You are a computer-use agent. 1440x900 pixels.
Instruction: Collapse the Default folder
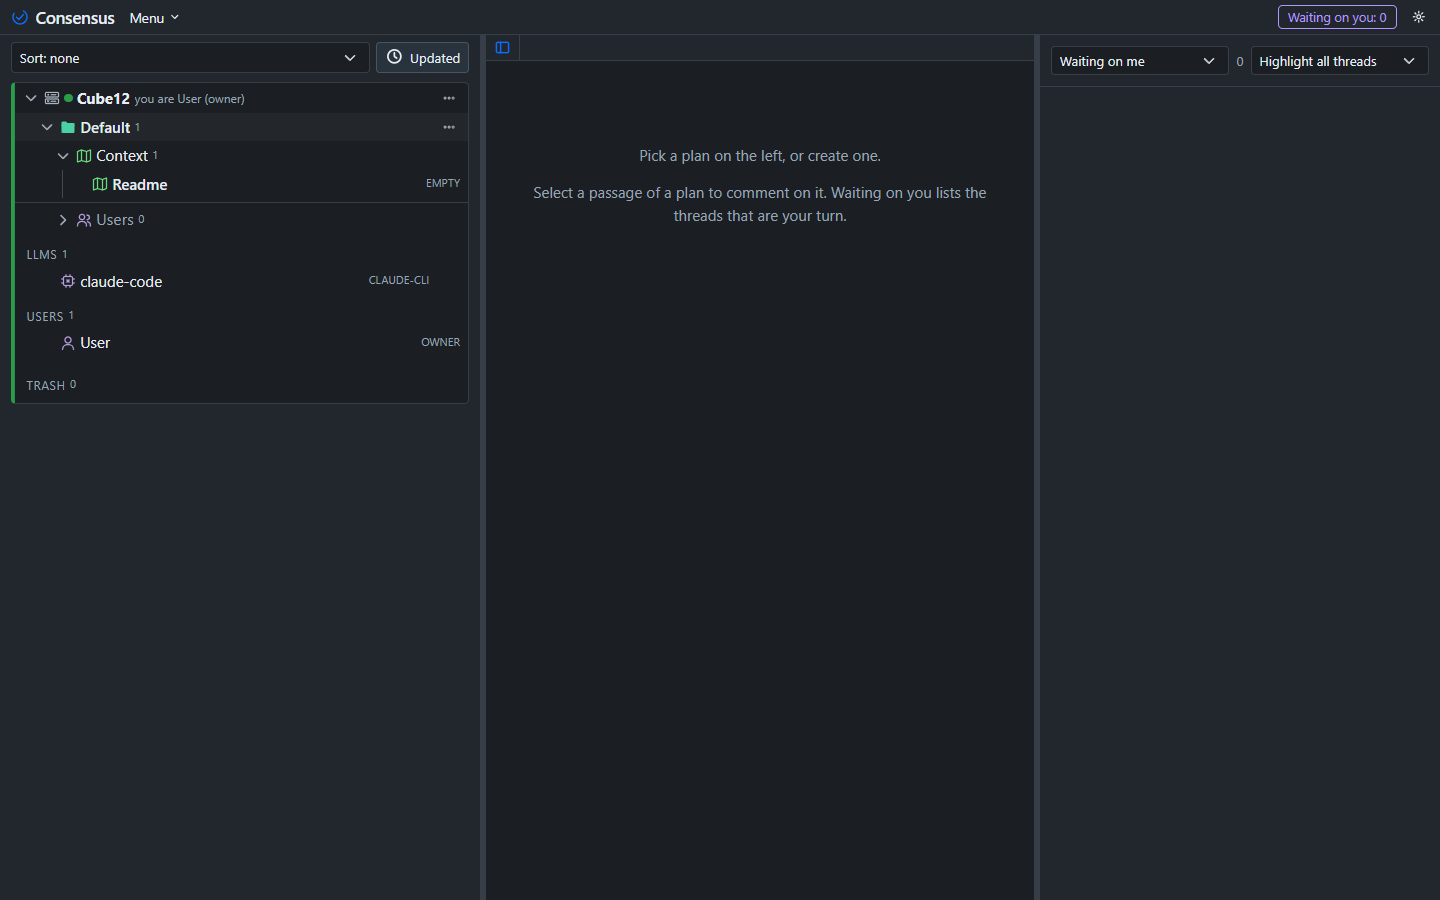47,127
